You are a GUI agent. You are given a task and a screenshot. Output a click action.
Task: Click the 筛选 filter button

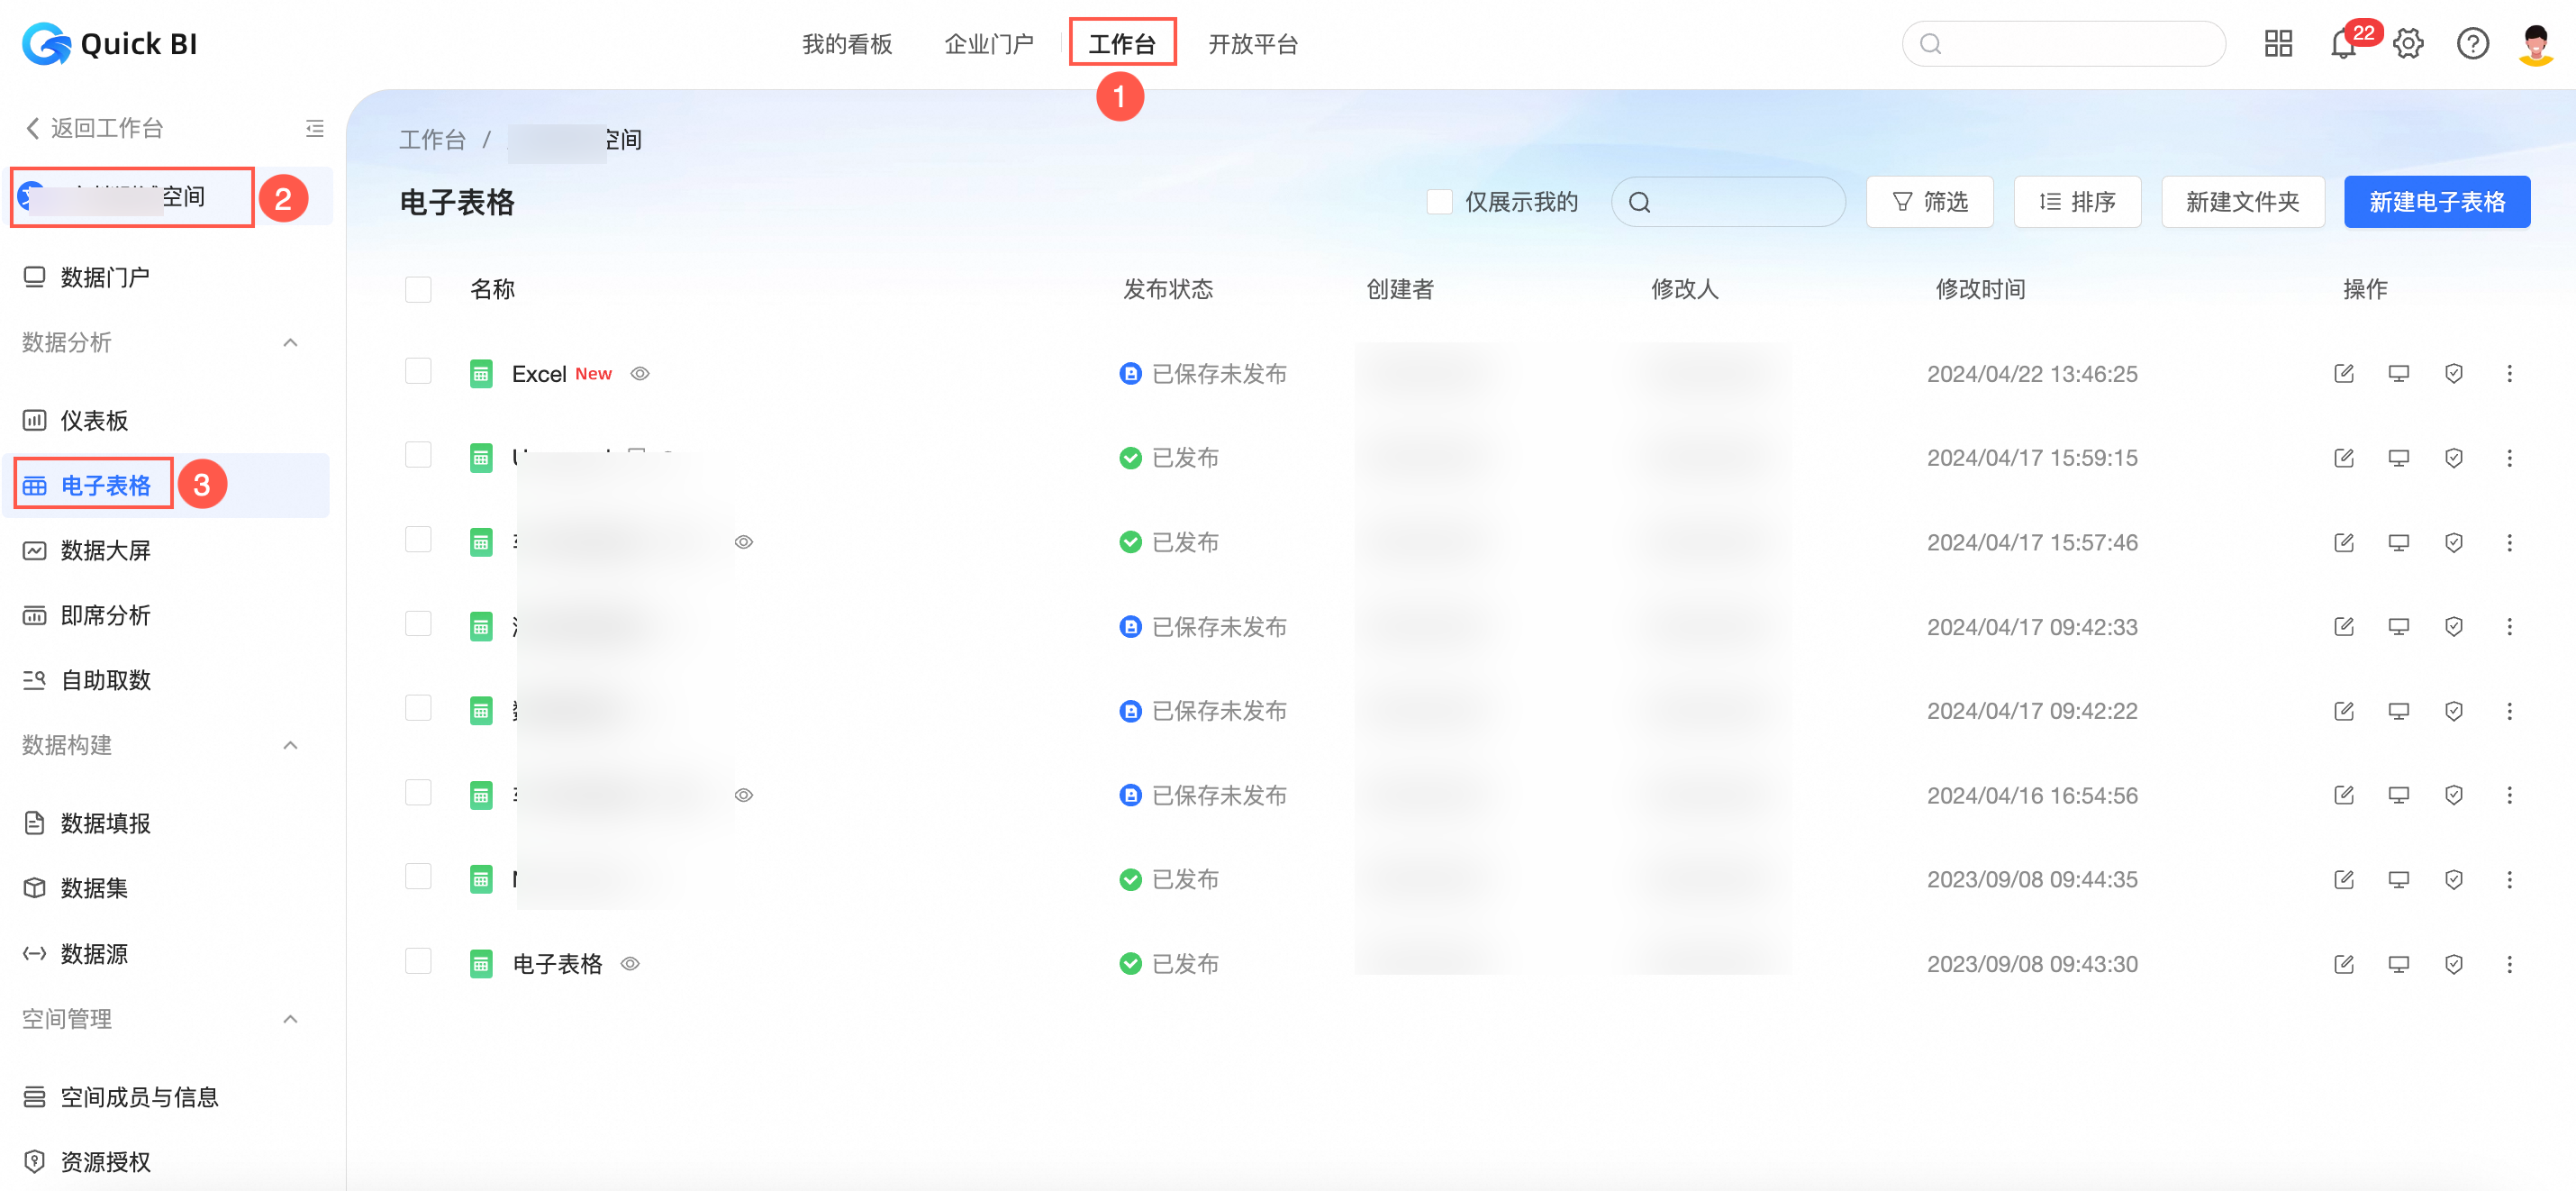tap(1929, 202)
